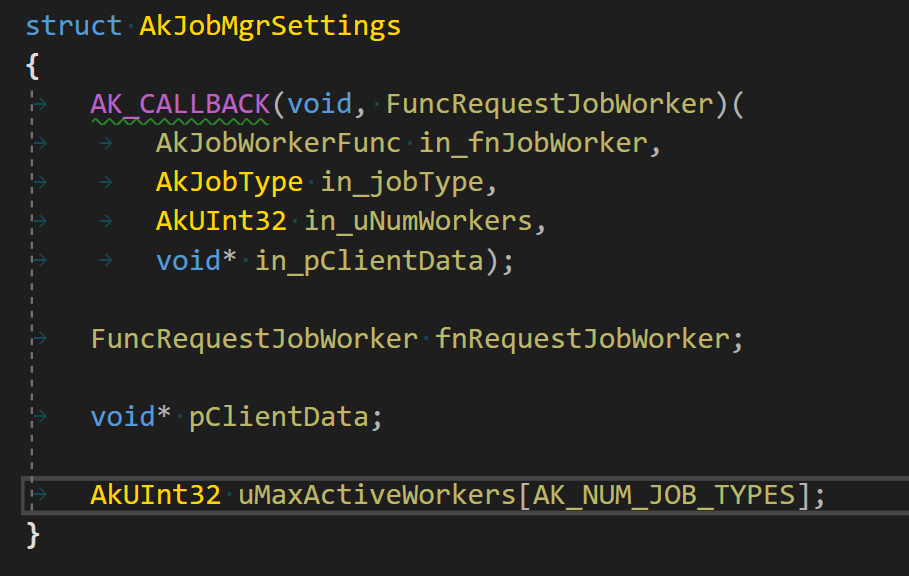The image size is (909, 576).
Task: Click the closing curly brace of struct
Action: coord(32,534)
